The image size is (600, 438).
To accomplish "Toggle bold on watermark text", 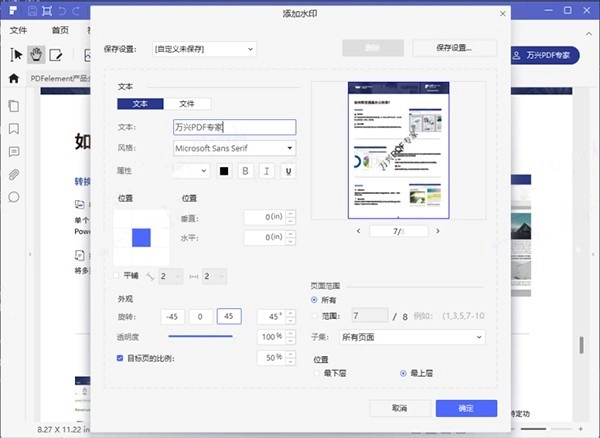I will (245, 171).
